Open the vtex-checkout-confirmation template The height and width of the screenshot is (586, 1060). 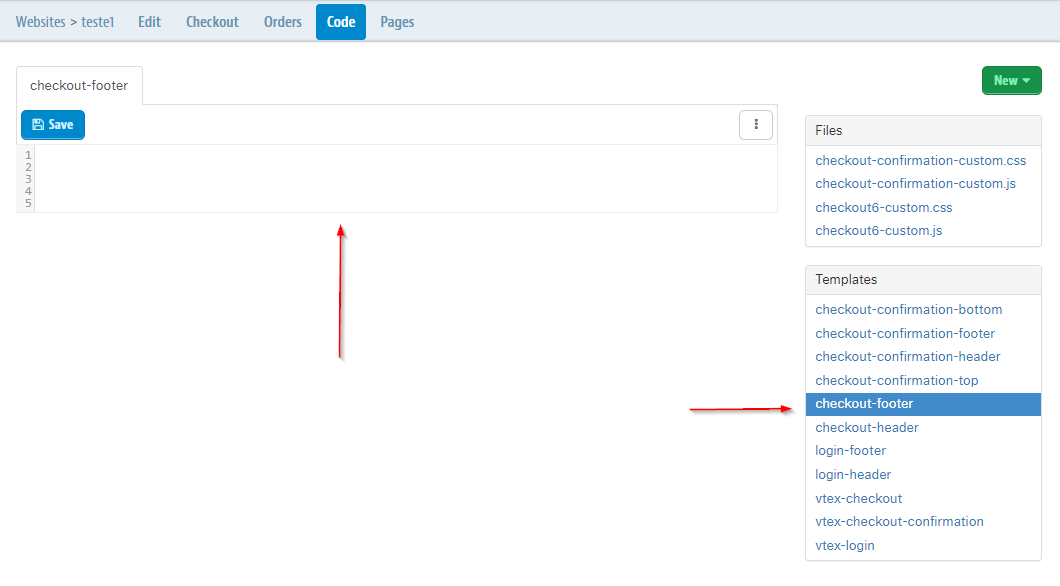coord(899,521)
